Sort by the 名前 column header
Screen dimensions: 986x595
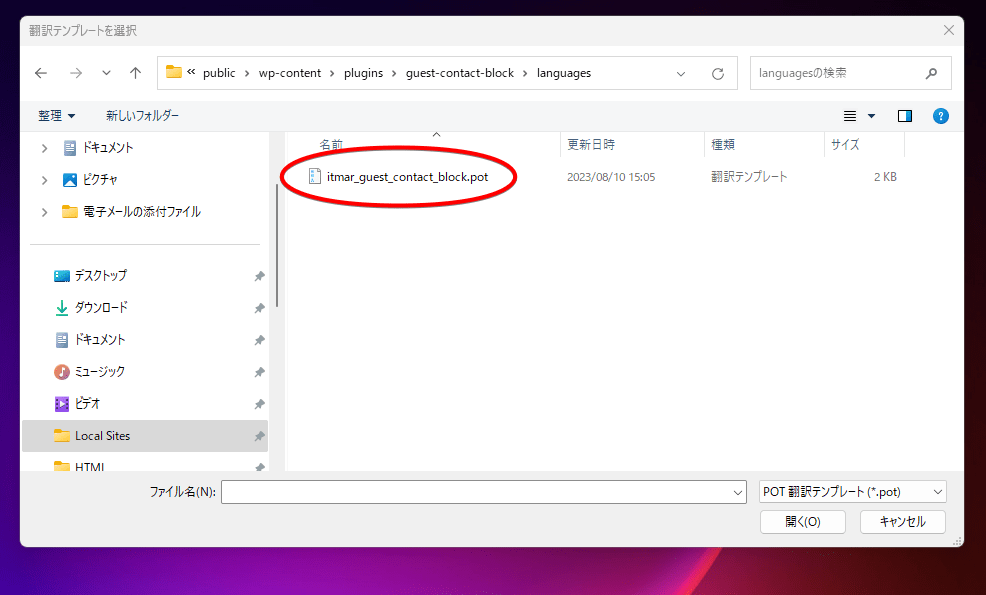[331, 145]
